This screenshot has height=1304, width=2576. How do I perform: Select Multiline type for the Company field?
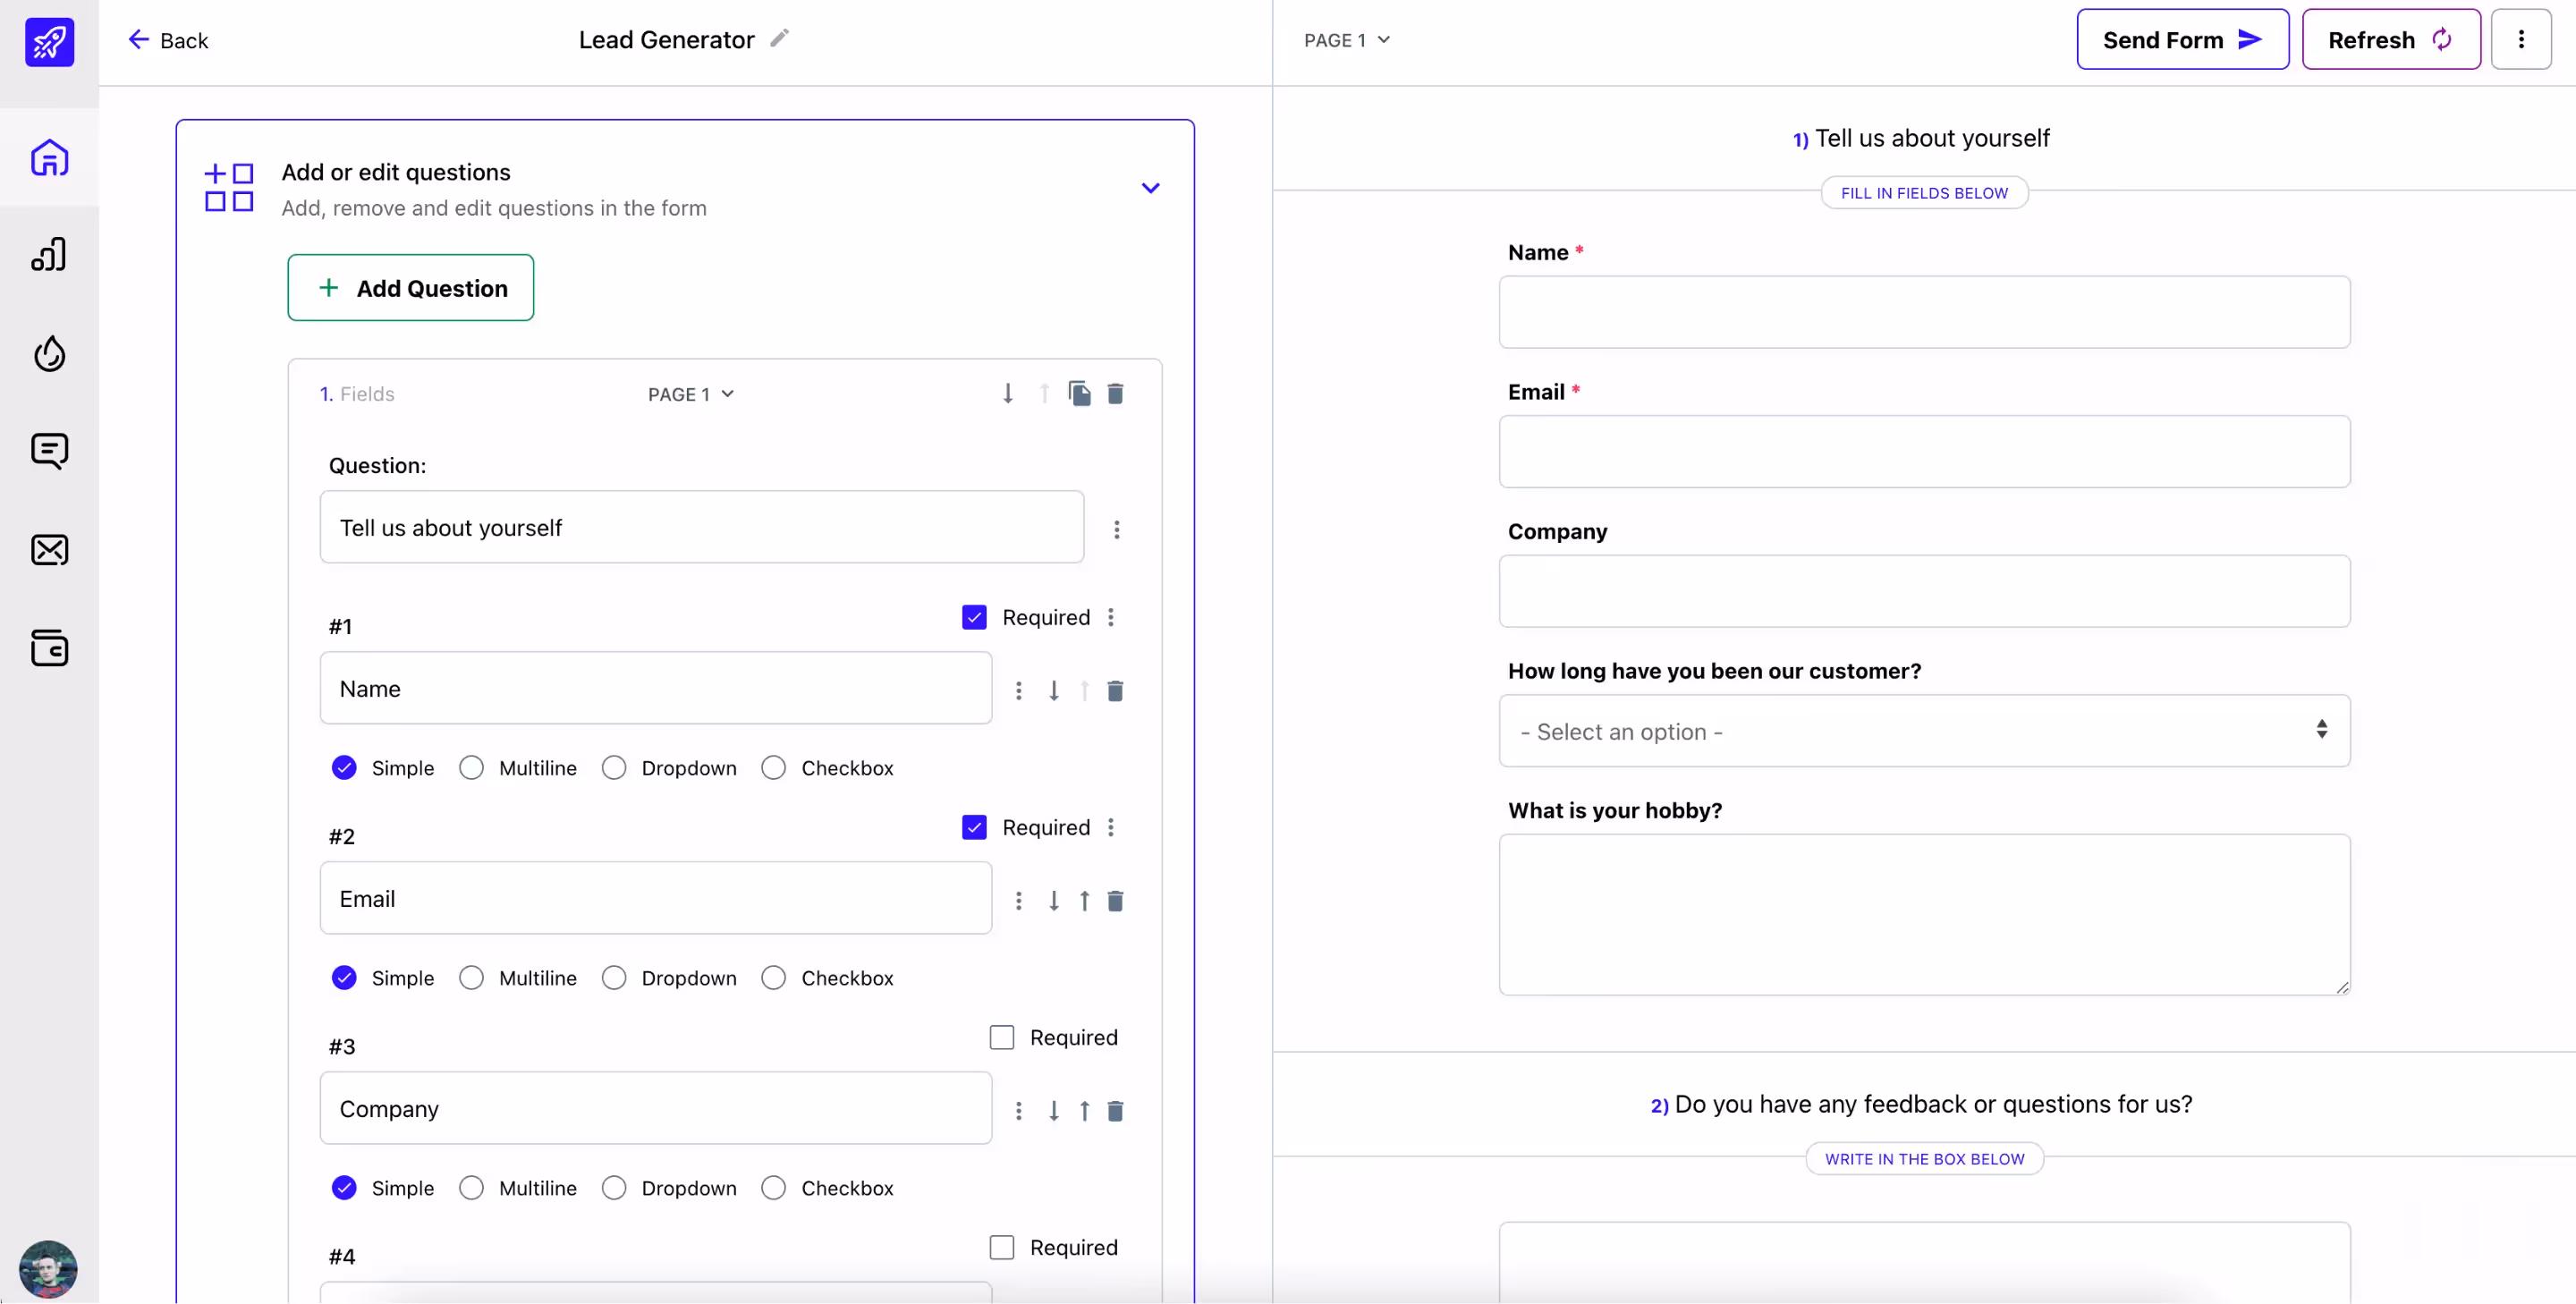click(x=471, y=1187)
